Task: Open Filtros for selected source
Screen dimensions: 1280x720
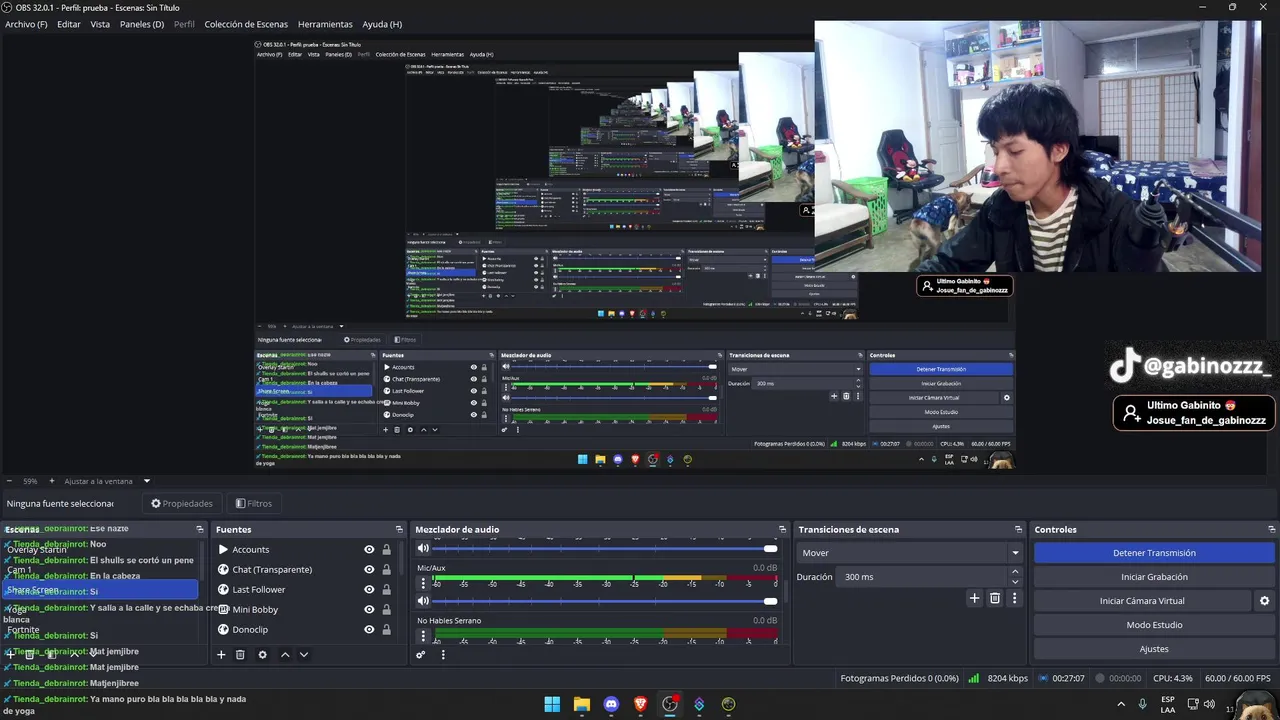Action: pyautogui.click(x=253, y=503)
